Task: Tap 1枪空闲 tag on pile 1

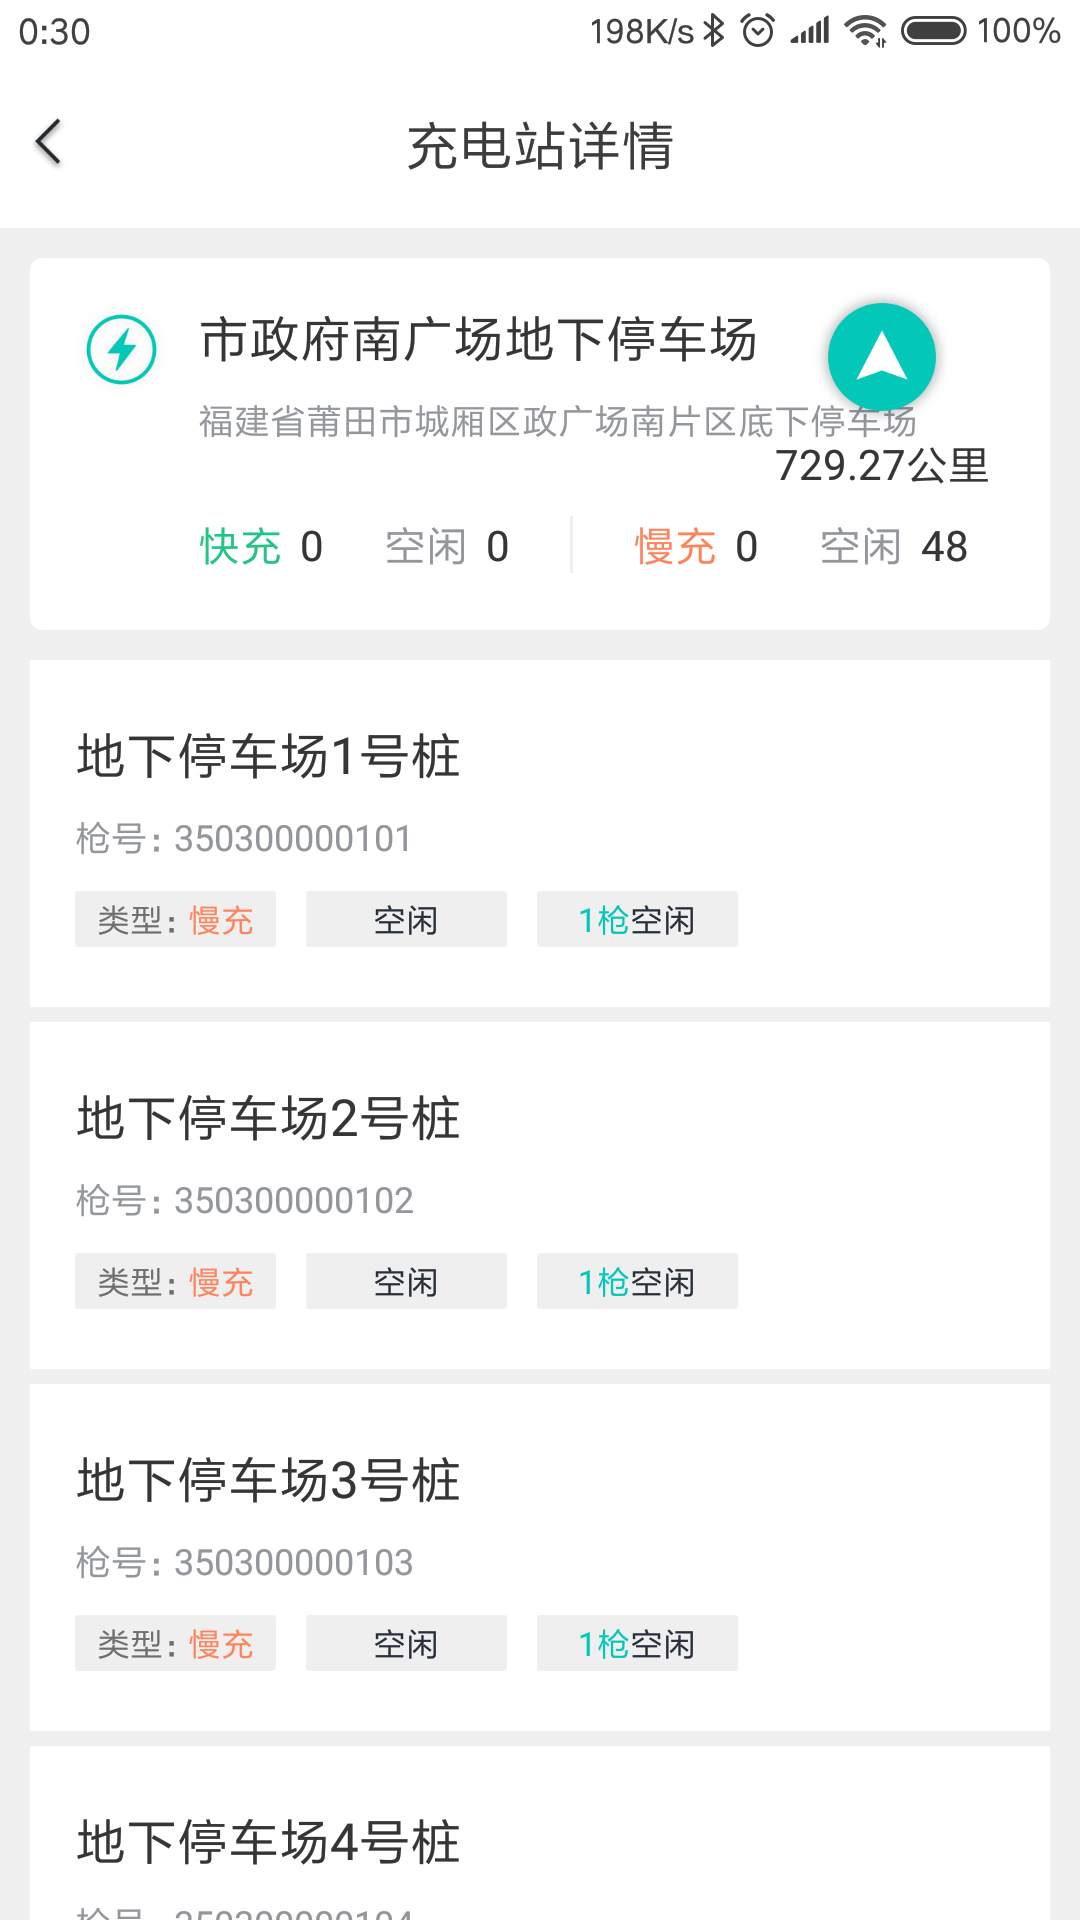Action: coord(637,919)
